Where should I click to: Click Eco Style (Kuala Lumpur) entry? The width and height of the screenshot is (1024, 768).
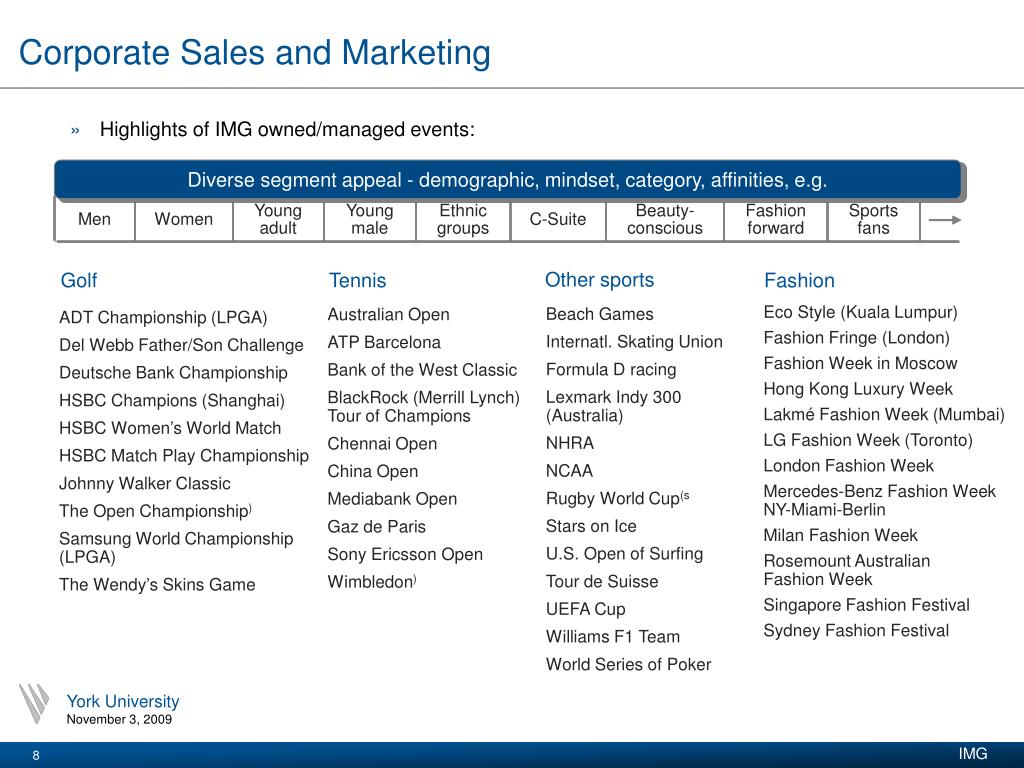860,313
